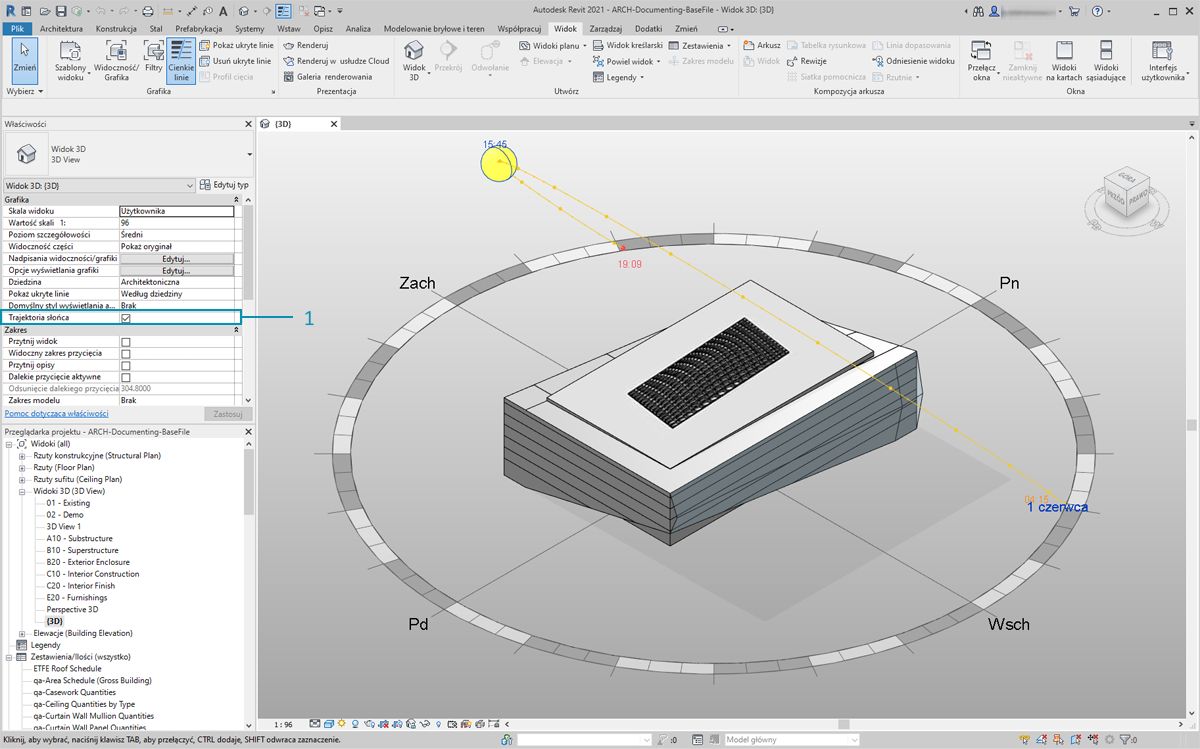Click Pokaż ukryte linie tool
The height and width of the screenshot is (749, 1200).
click(x=236, y=46)
